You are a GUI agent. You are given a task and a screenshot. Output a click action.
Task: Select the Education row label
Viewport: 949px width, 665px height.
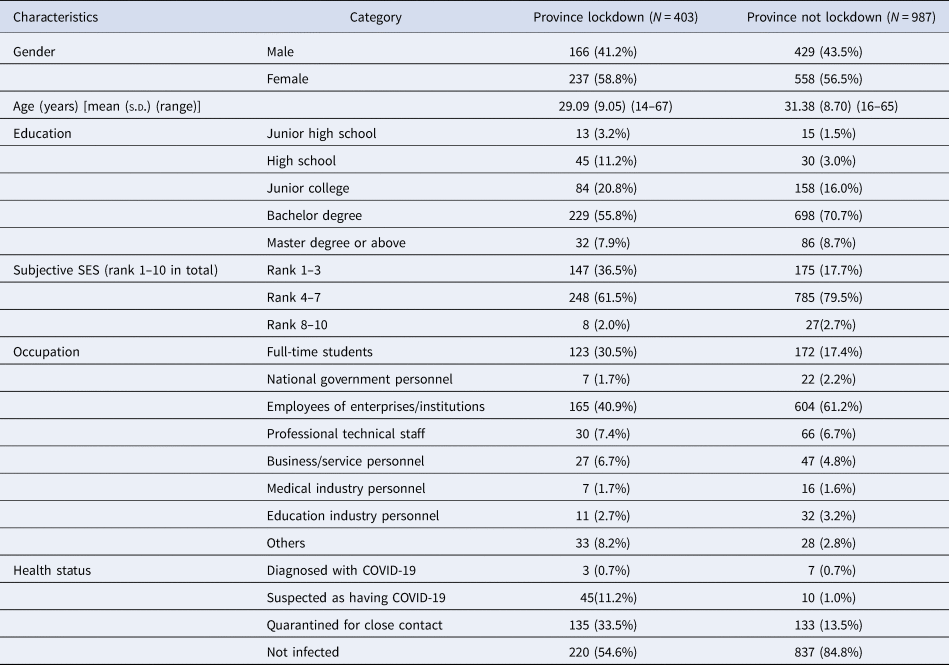click(x=43, y=133)
